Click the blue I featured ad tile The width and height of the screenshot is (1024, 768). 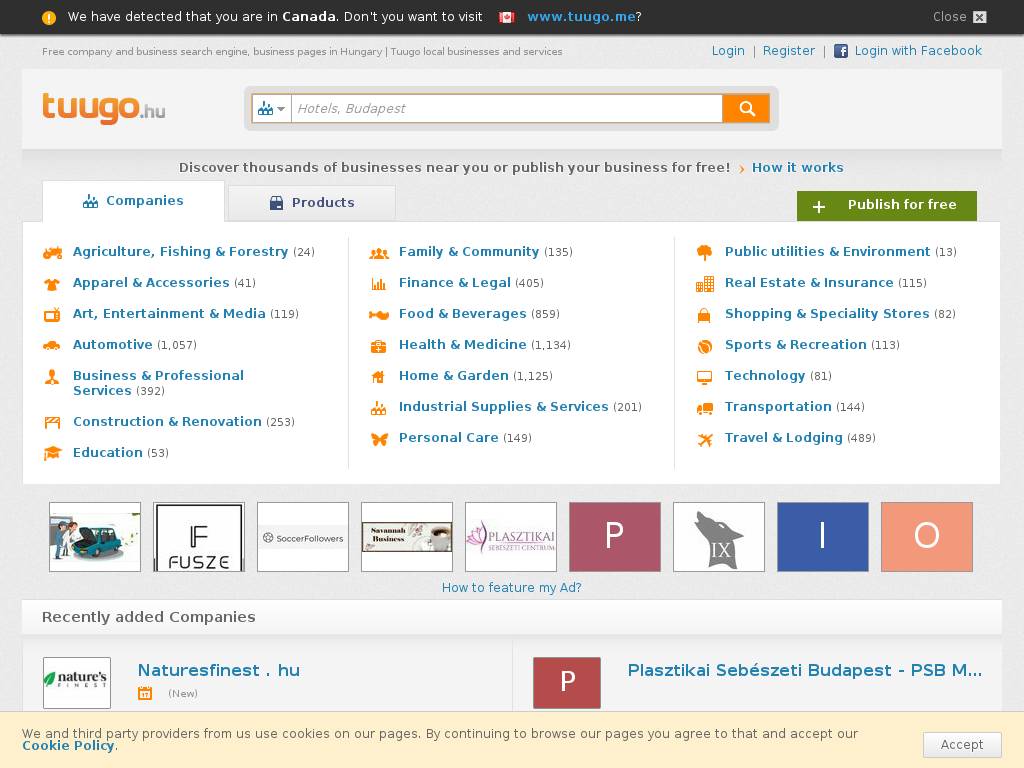pos(823,537)
